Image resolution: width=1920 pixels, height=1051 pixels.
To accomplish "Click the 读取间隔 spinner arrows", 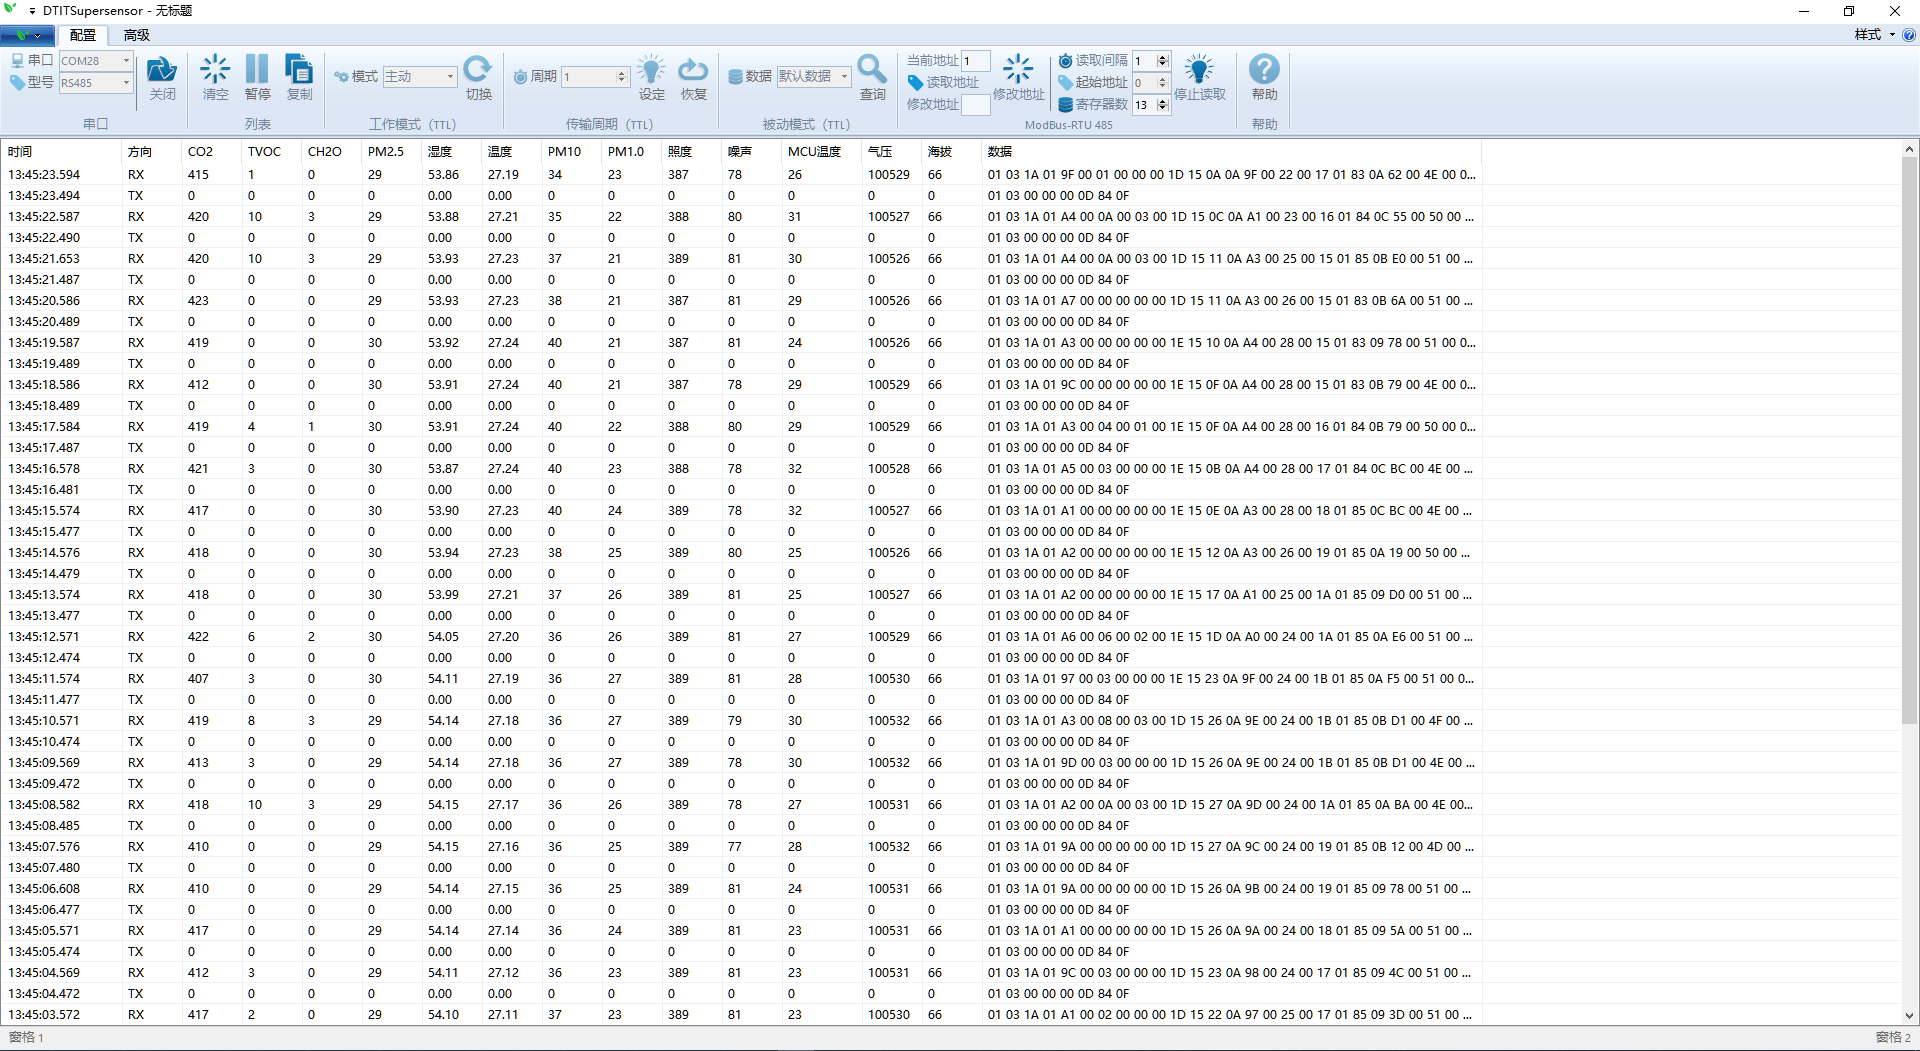I will tap(1162, 60).
